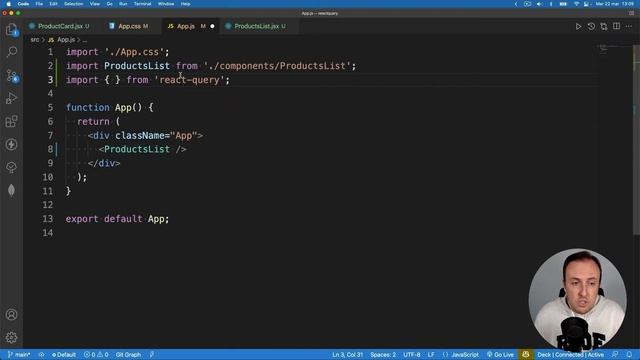Open the tree-shaped extension icon in the activity bar

coord(11,167)
